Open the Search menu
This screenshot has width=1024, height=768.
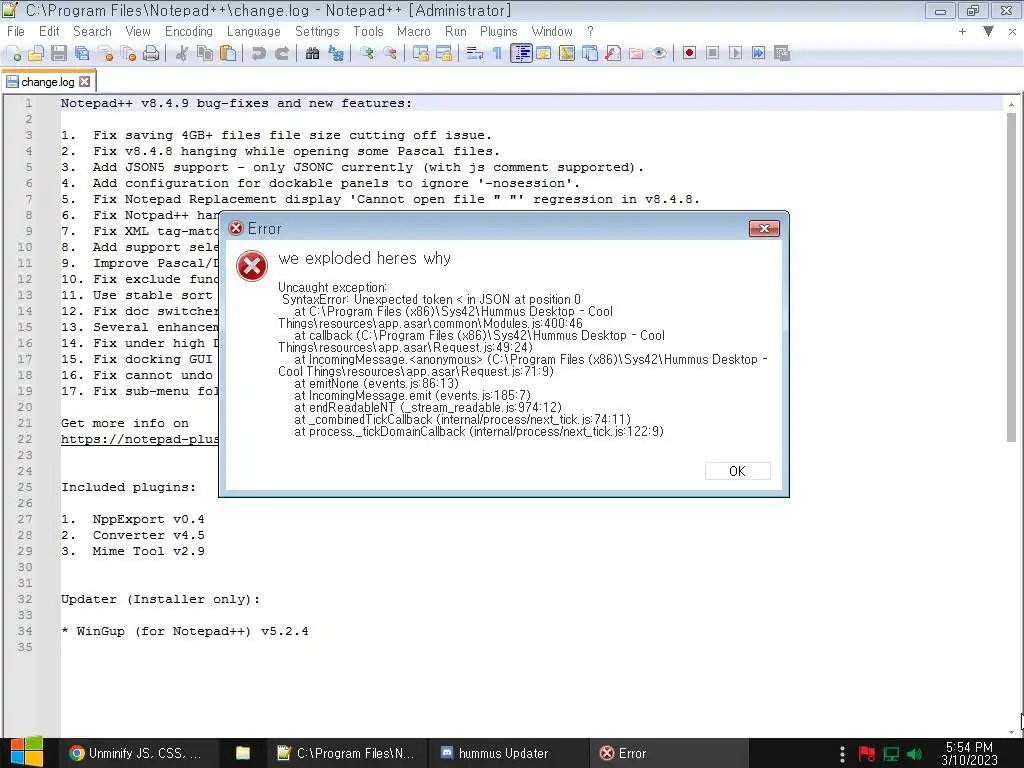pos(92,31)
